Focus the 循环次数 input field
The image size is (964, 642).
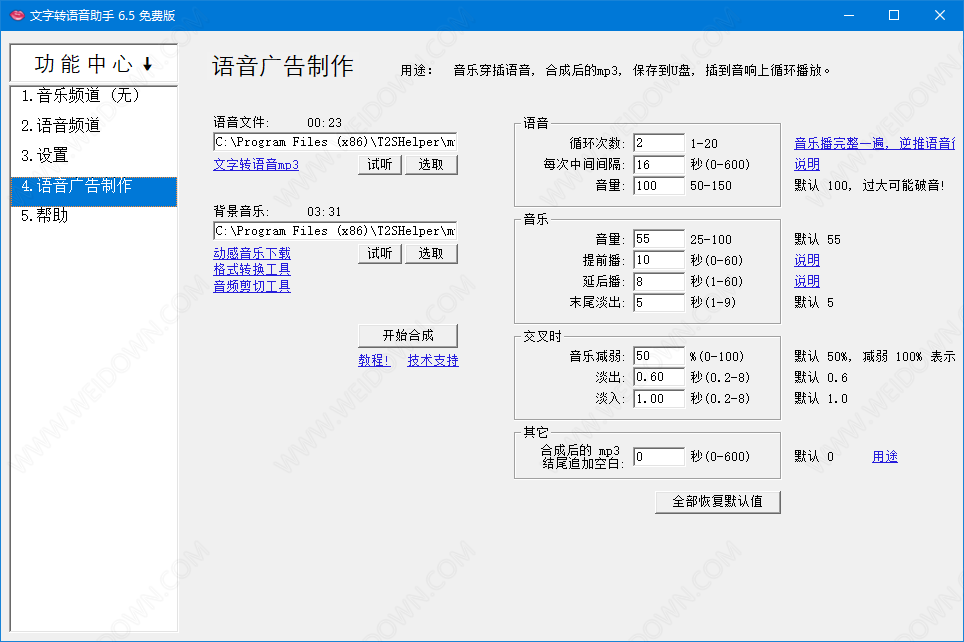(658, 144)
